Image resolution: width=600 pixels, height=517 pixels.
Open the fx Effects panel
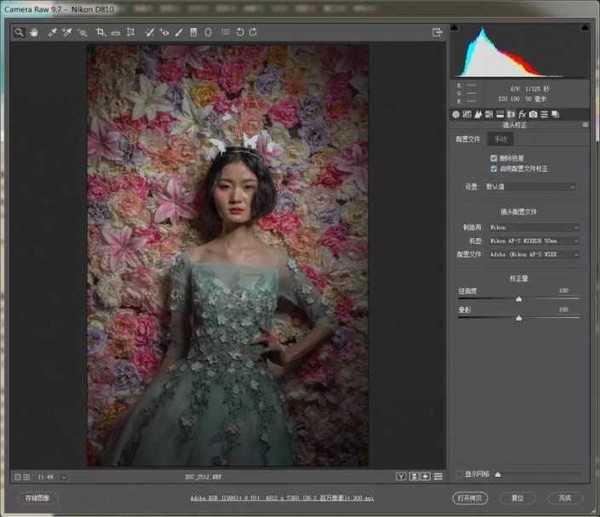[x=523, y=115]
